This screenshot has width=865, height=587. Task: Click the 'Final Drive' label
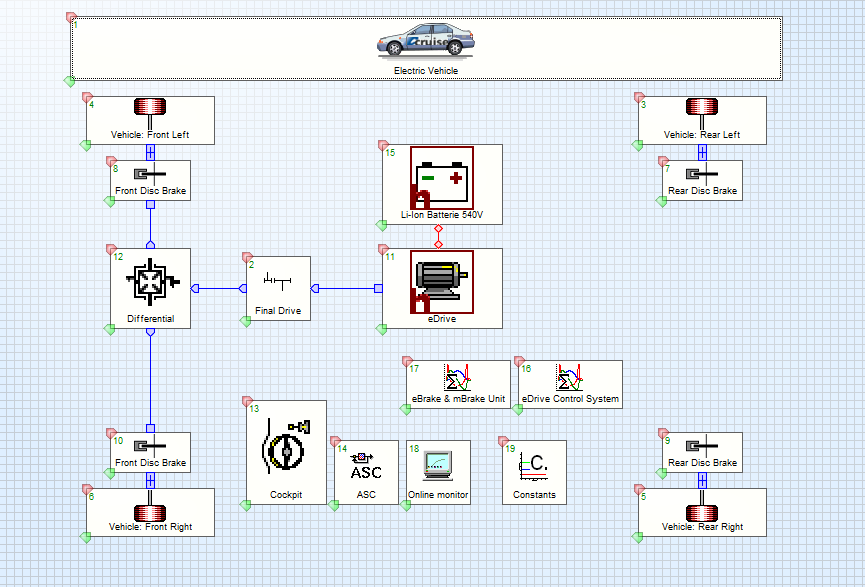click(277, 311)
